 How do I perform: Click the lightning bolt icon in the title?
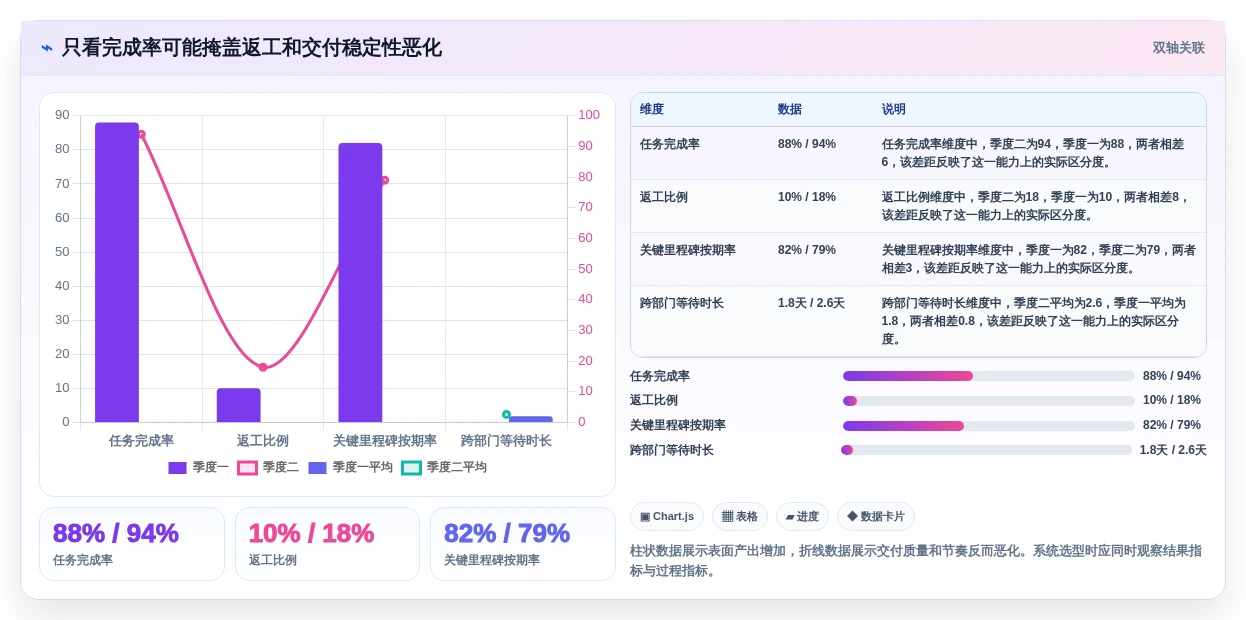[x=47, y=48]
